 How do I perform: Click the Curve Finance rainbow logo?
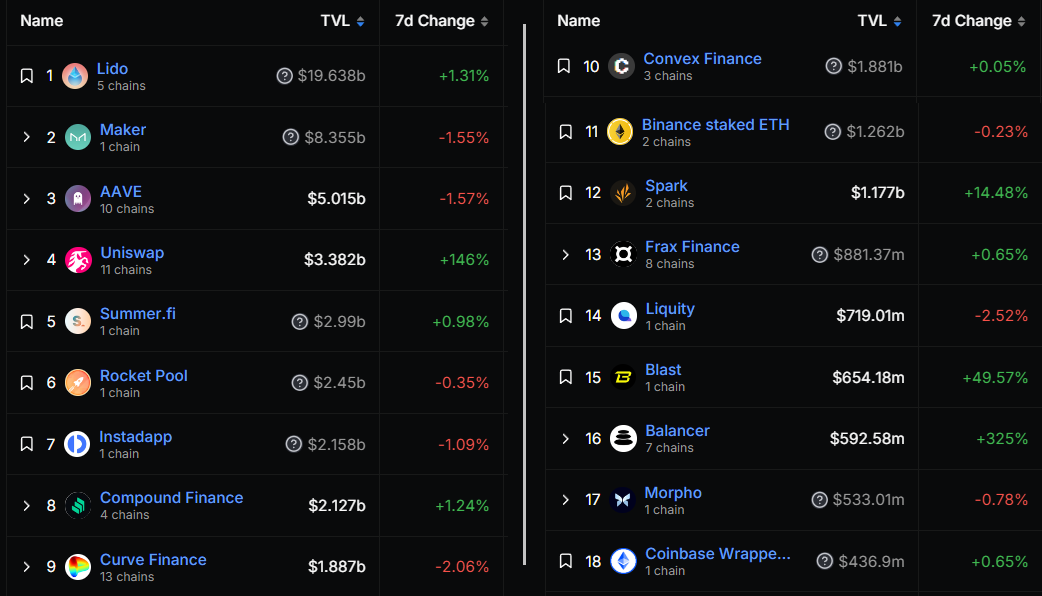point(78,567)
